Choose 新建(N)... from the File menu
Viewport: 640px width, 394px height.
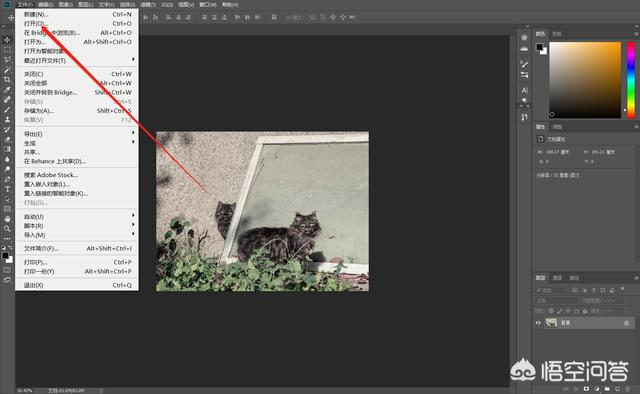tap(76, 14)
